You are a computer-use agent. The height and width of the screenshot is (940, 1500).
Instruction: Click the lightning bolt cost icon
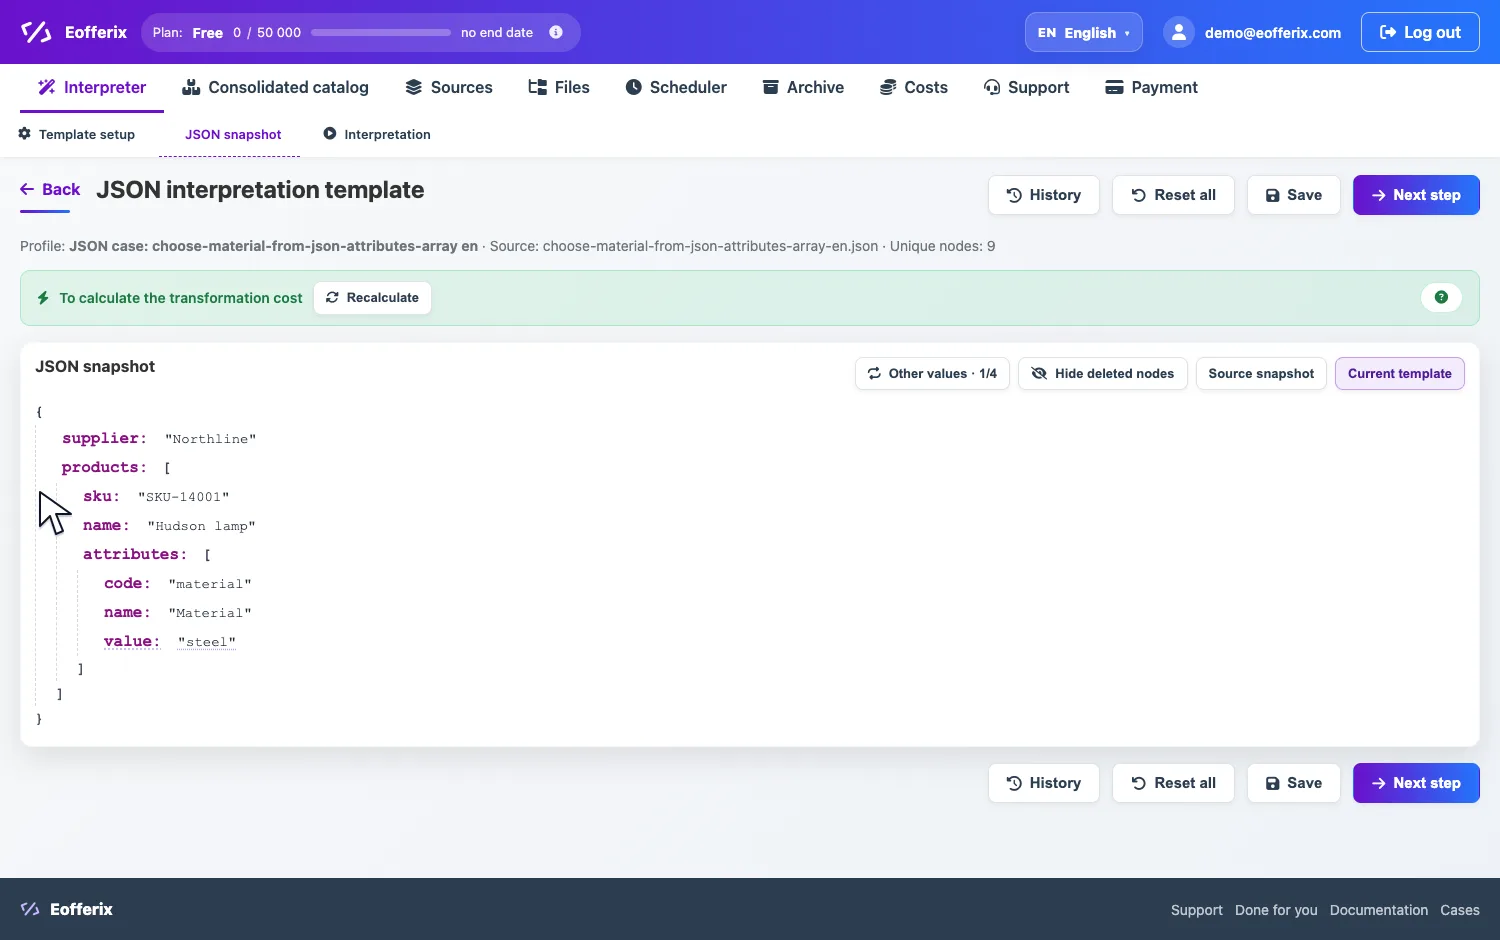[43, 298]
